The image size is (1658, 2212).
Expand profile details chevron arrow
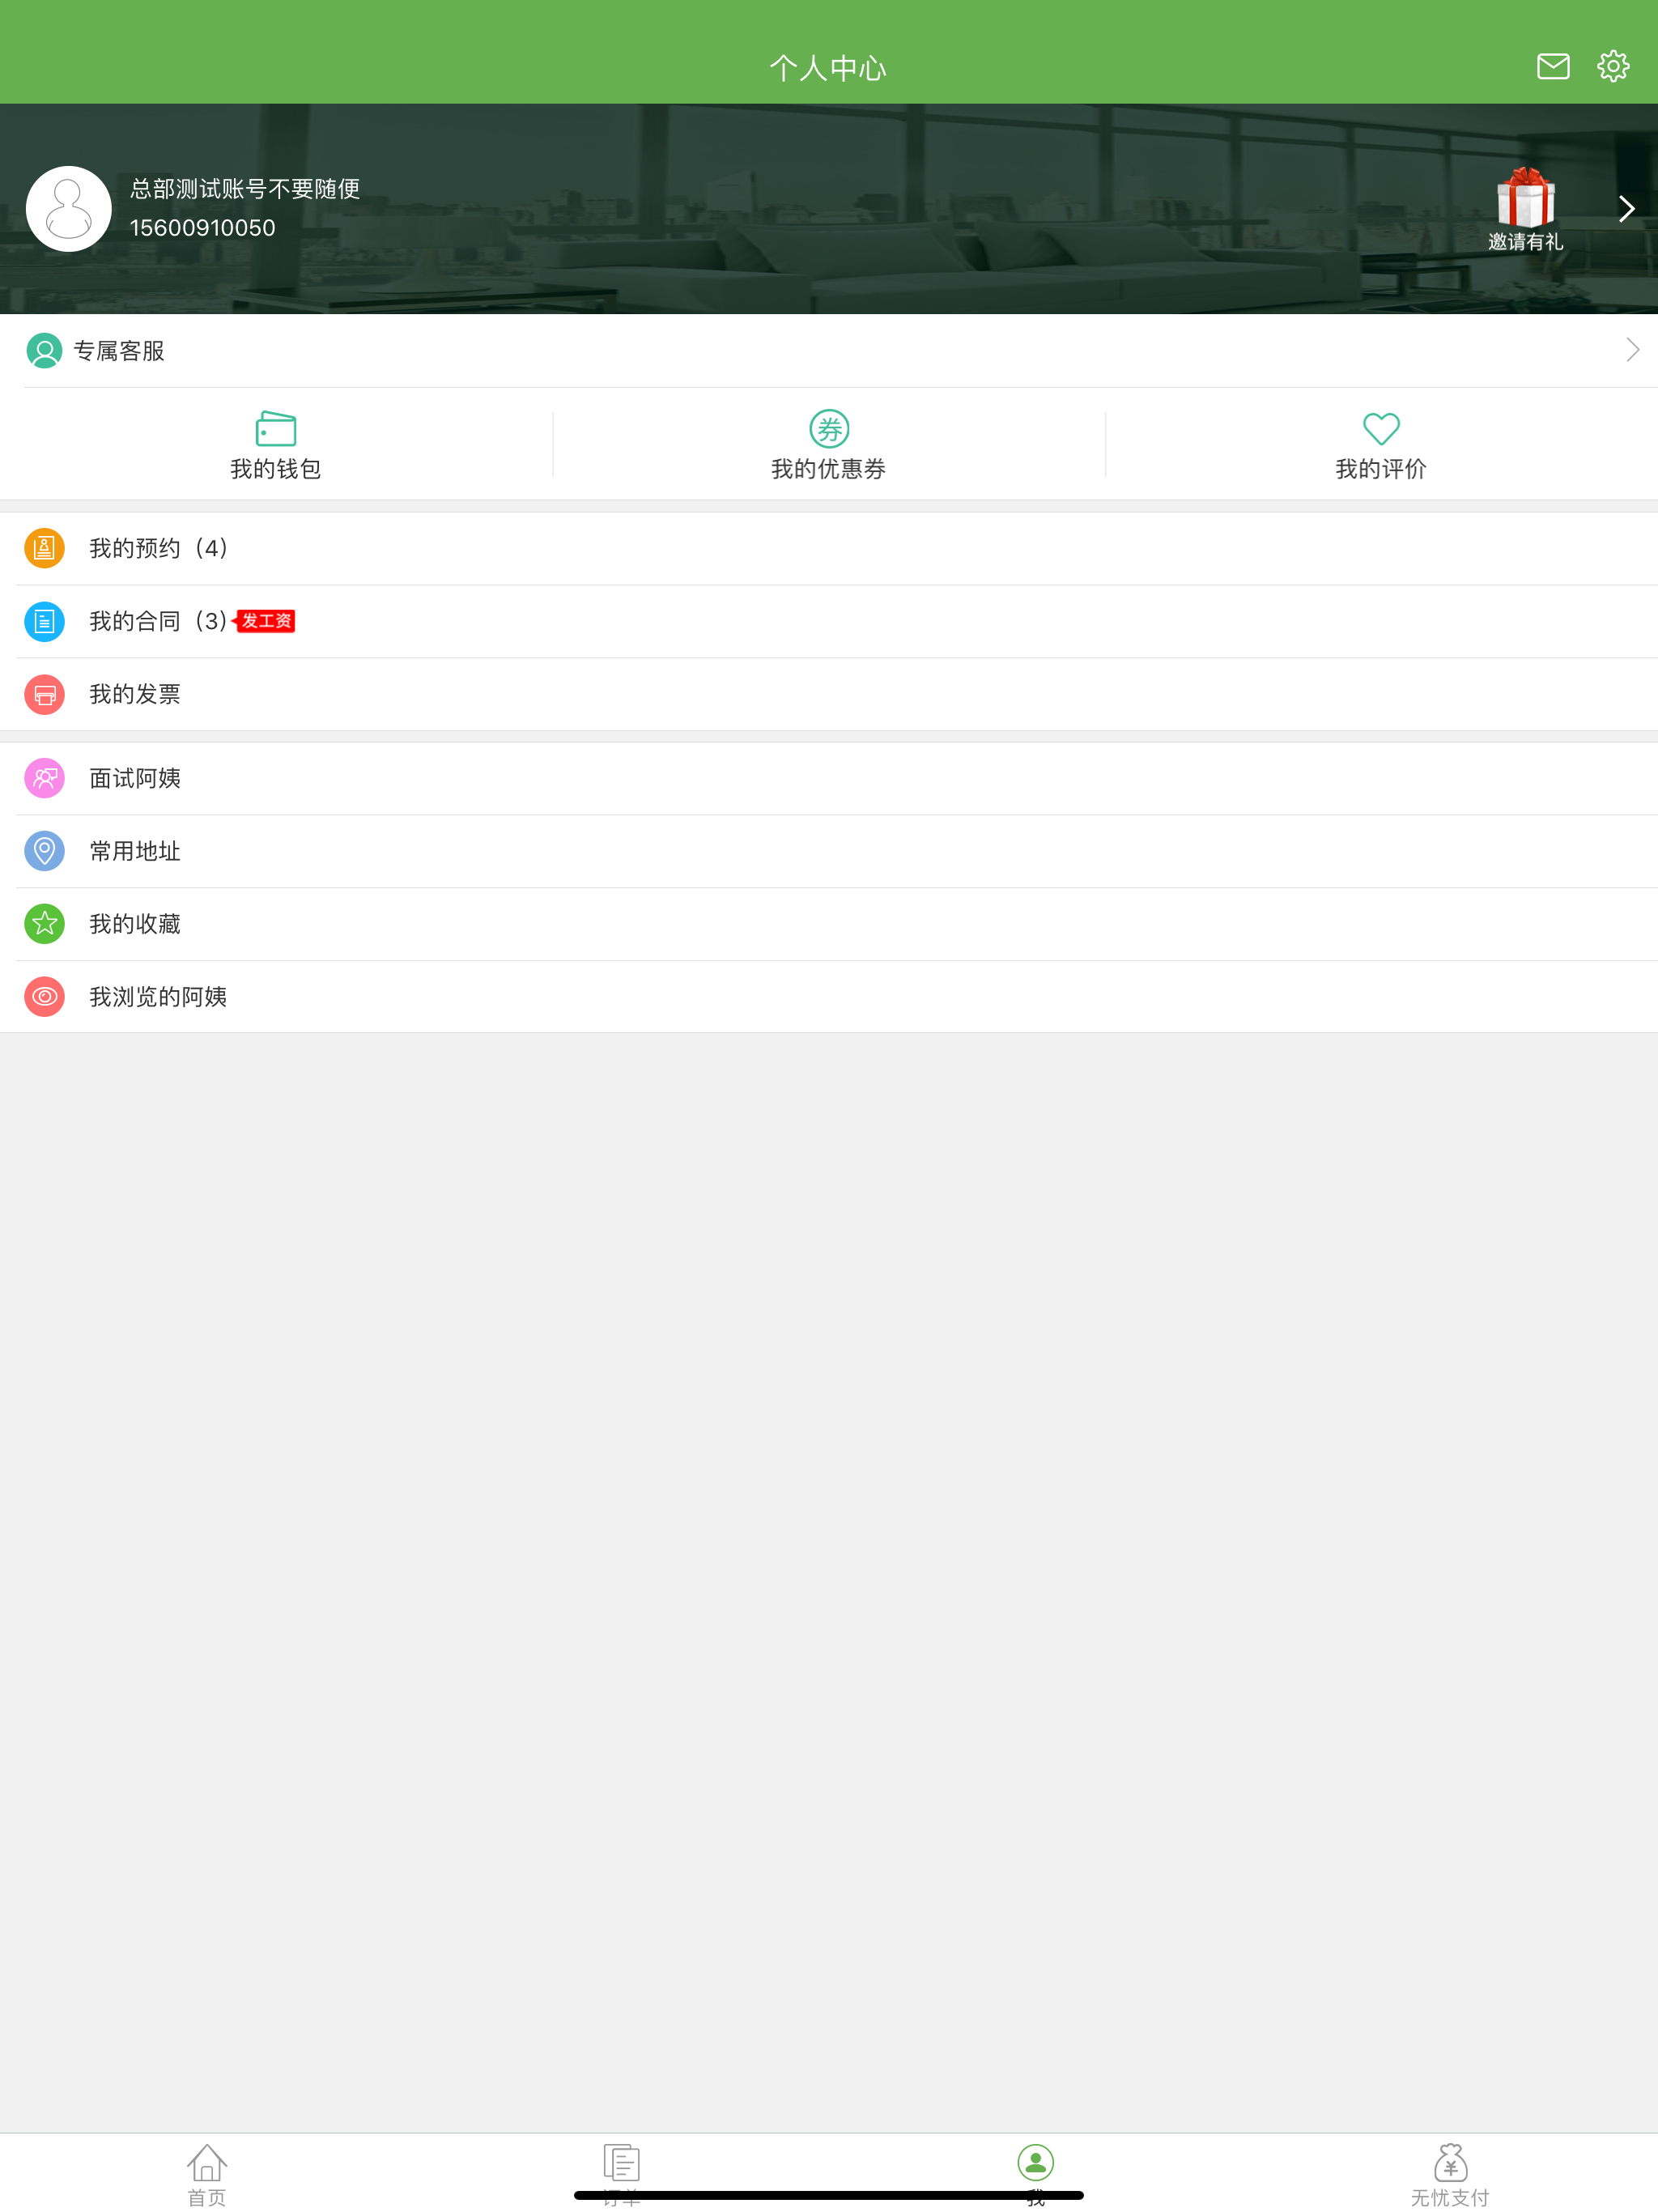[x=1626, y=208]
